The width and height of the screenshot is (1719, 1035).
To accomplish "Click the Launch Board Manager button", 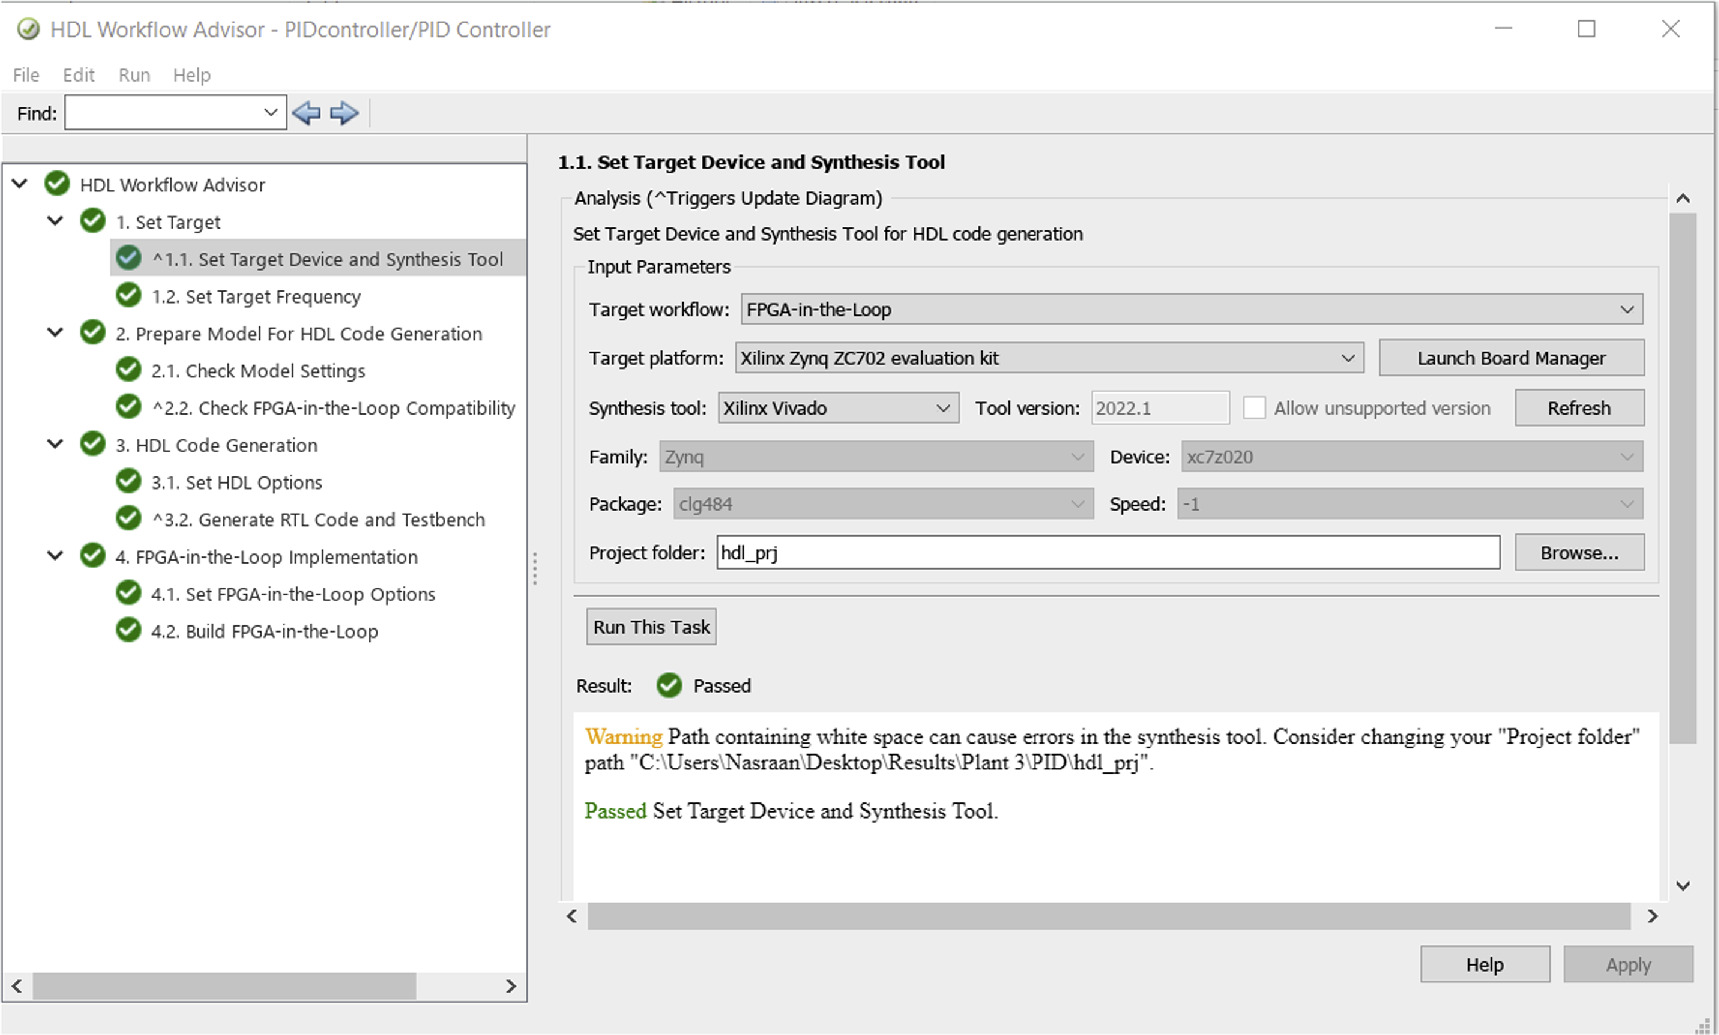I will pos(1510,358).
